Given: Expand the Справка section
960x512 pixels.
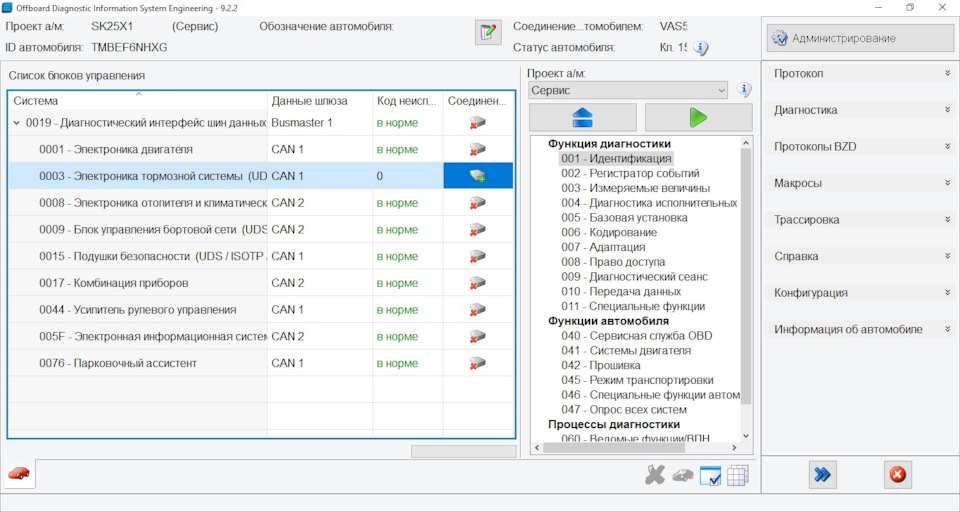Looking at the screenshot, I should [x=860, y=256].
